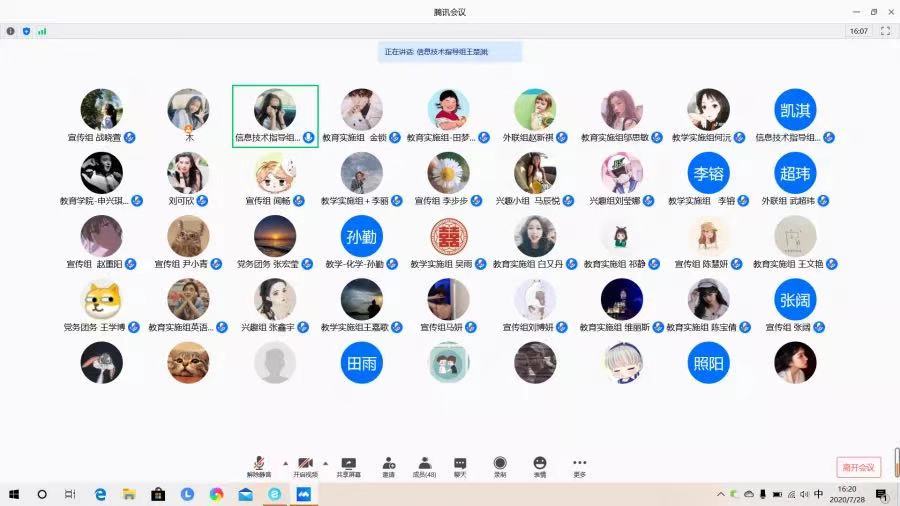Start recording with the 录制 icon
The width and height of the screenshot is (900, 506).
pyautogui.click(x=500, y=466)
